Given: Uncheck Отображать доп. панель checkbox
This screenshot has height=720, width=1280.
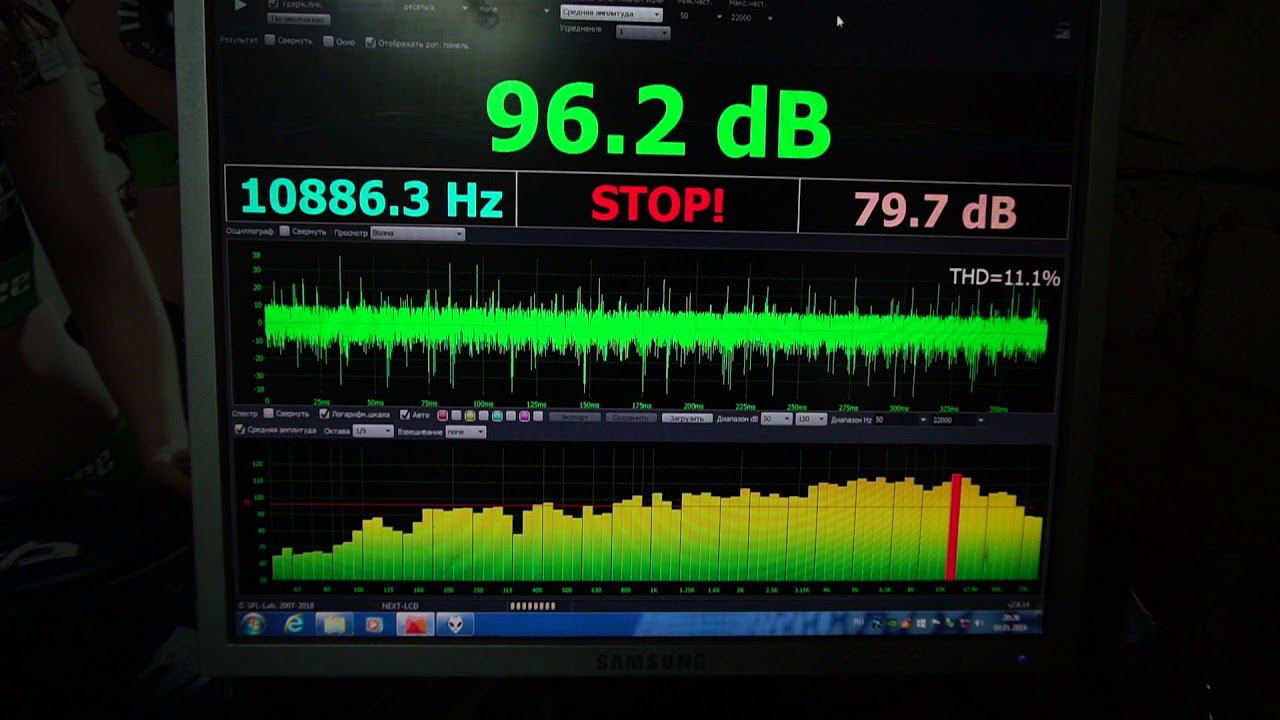Looking at the screenshot, I should (x=370, y=42).
